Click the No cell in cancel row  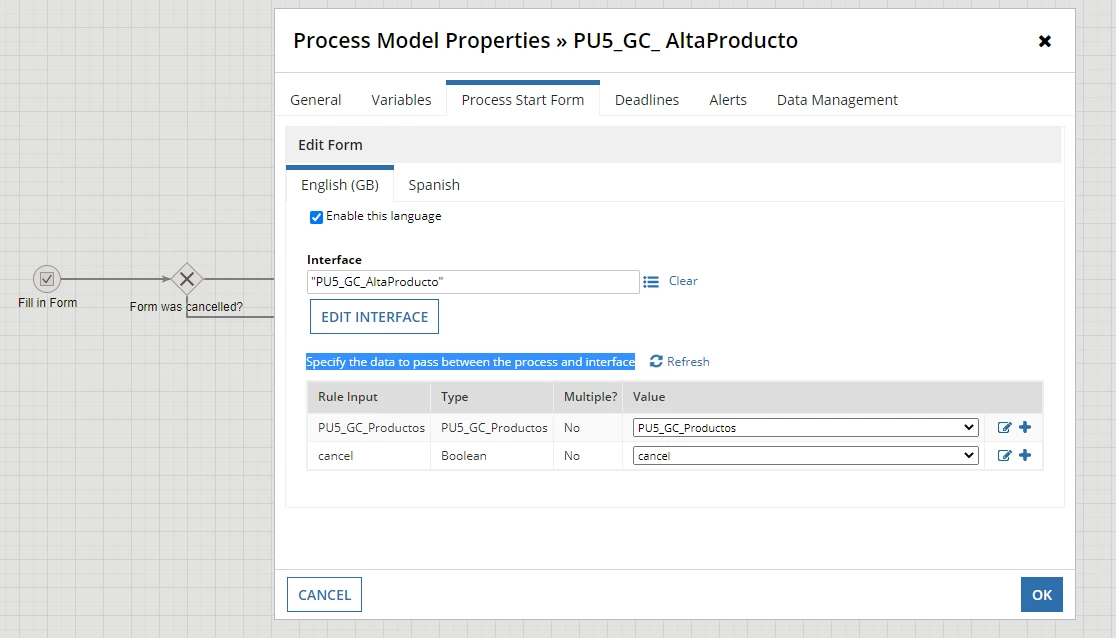[x=588, y=456]
